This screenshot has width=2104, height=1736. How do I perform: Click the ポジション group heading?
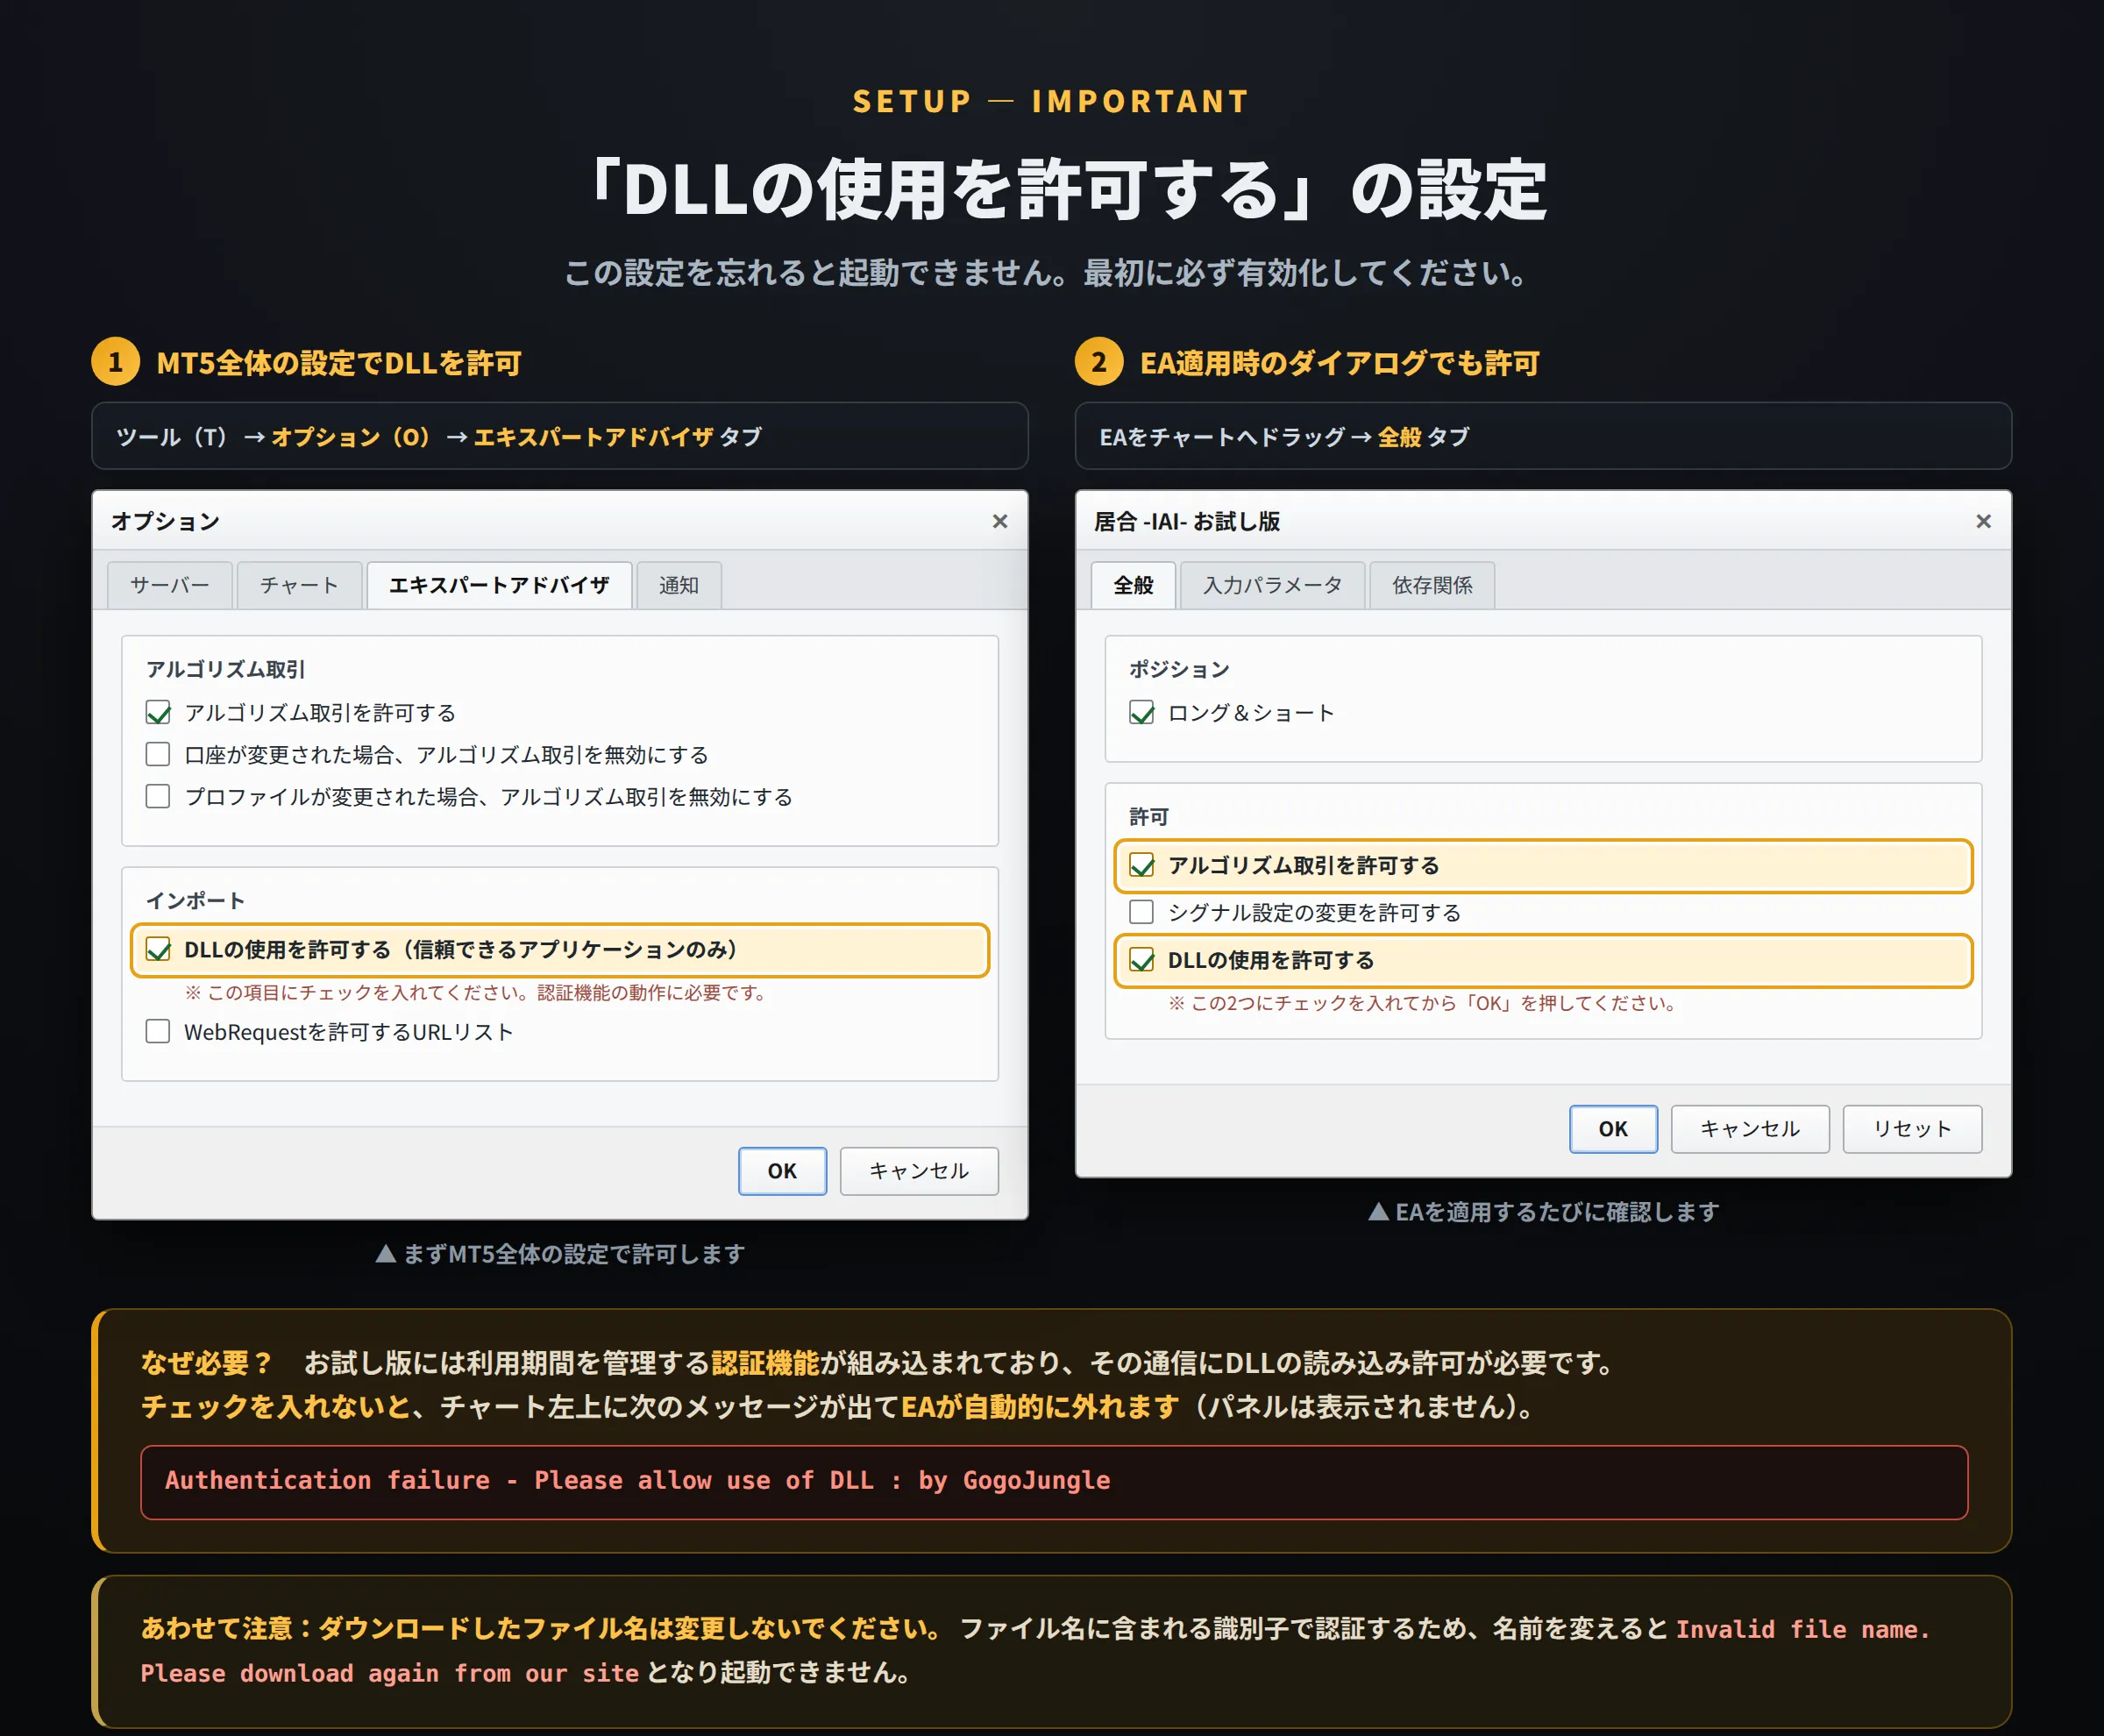click(1179, 670)
